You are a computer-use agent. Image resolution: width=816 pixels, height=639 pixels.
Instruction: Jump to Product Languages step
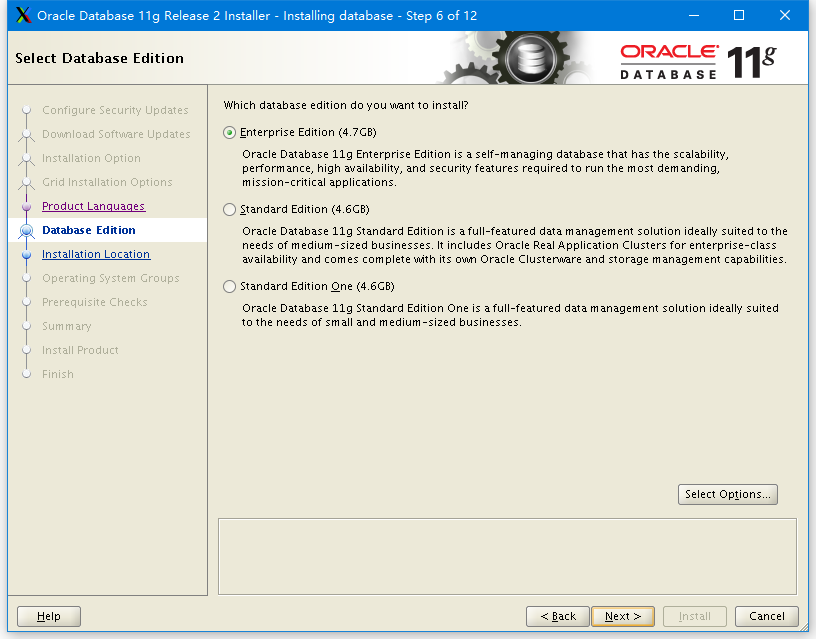(94, 206)
